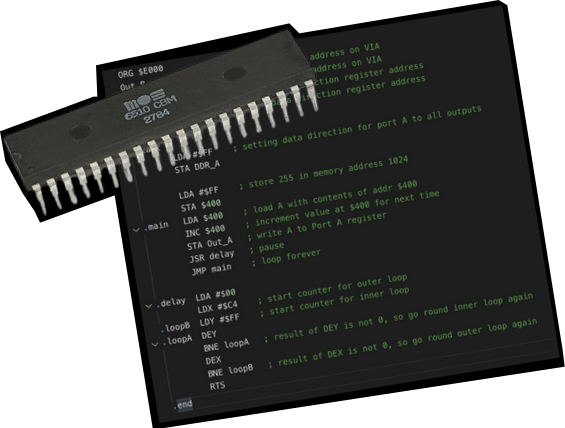The width and height of the screenshot is (565, 428).
Task: Click the RTS instruction line
Action: point(217,386)
